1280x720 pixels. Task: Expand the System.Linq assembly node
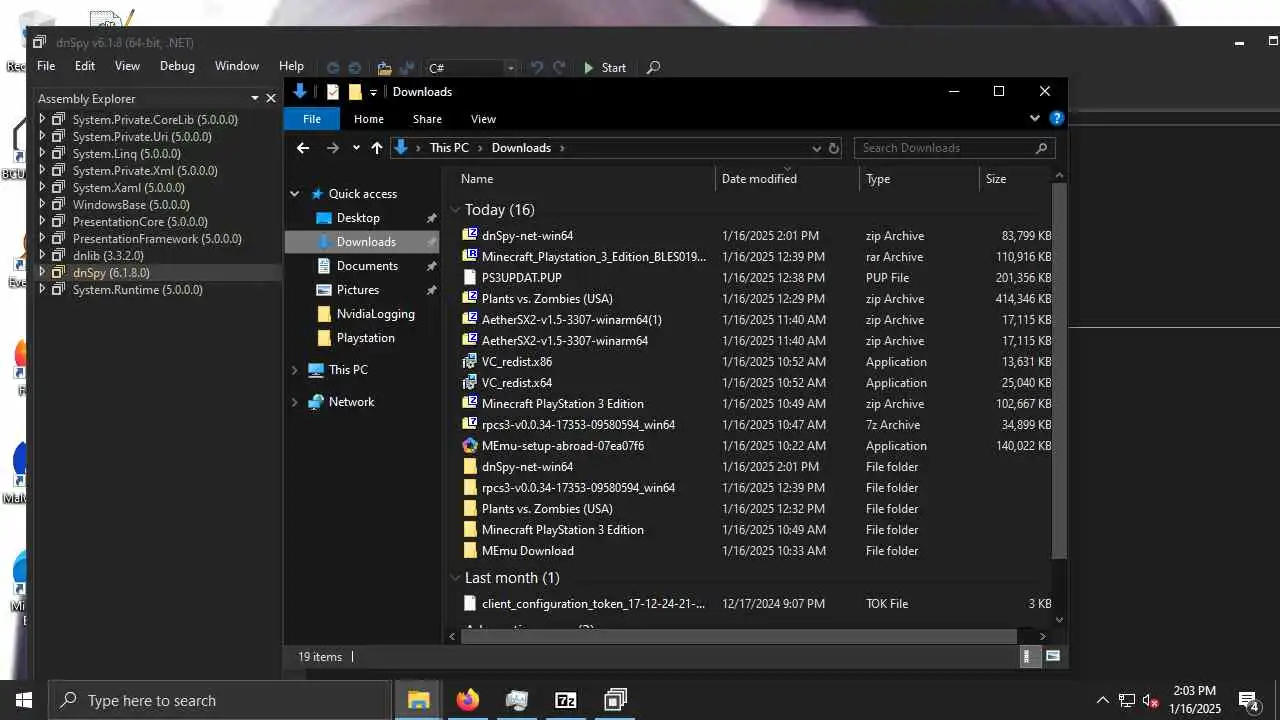pos(43,153)
